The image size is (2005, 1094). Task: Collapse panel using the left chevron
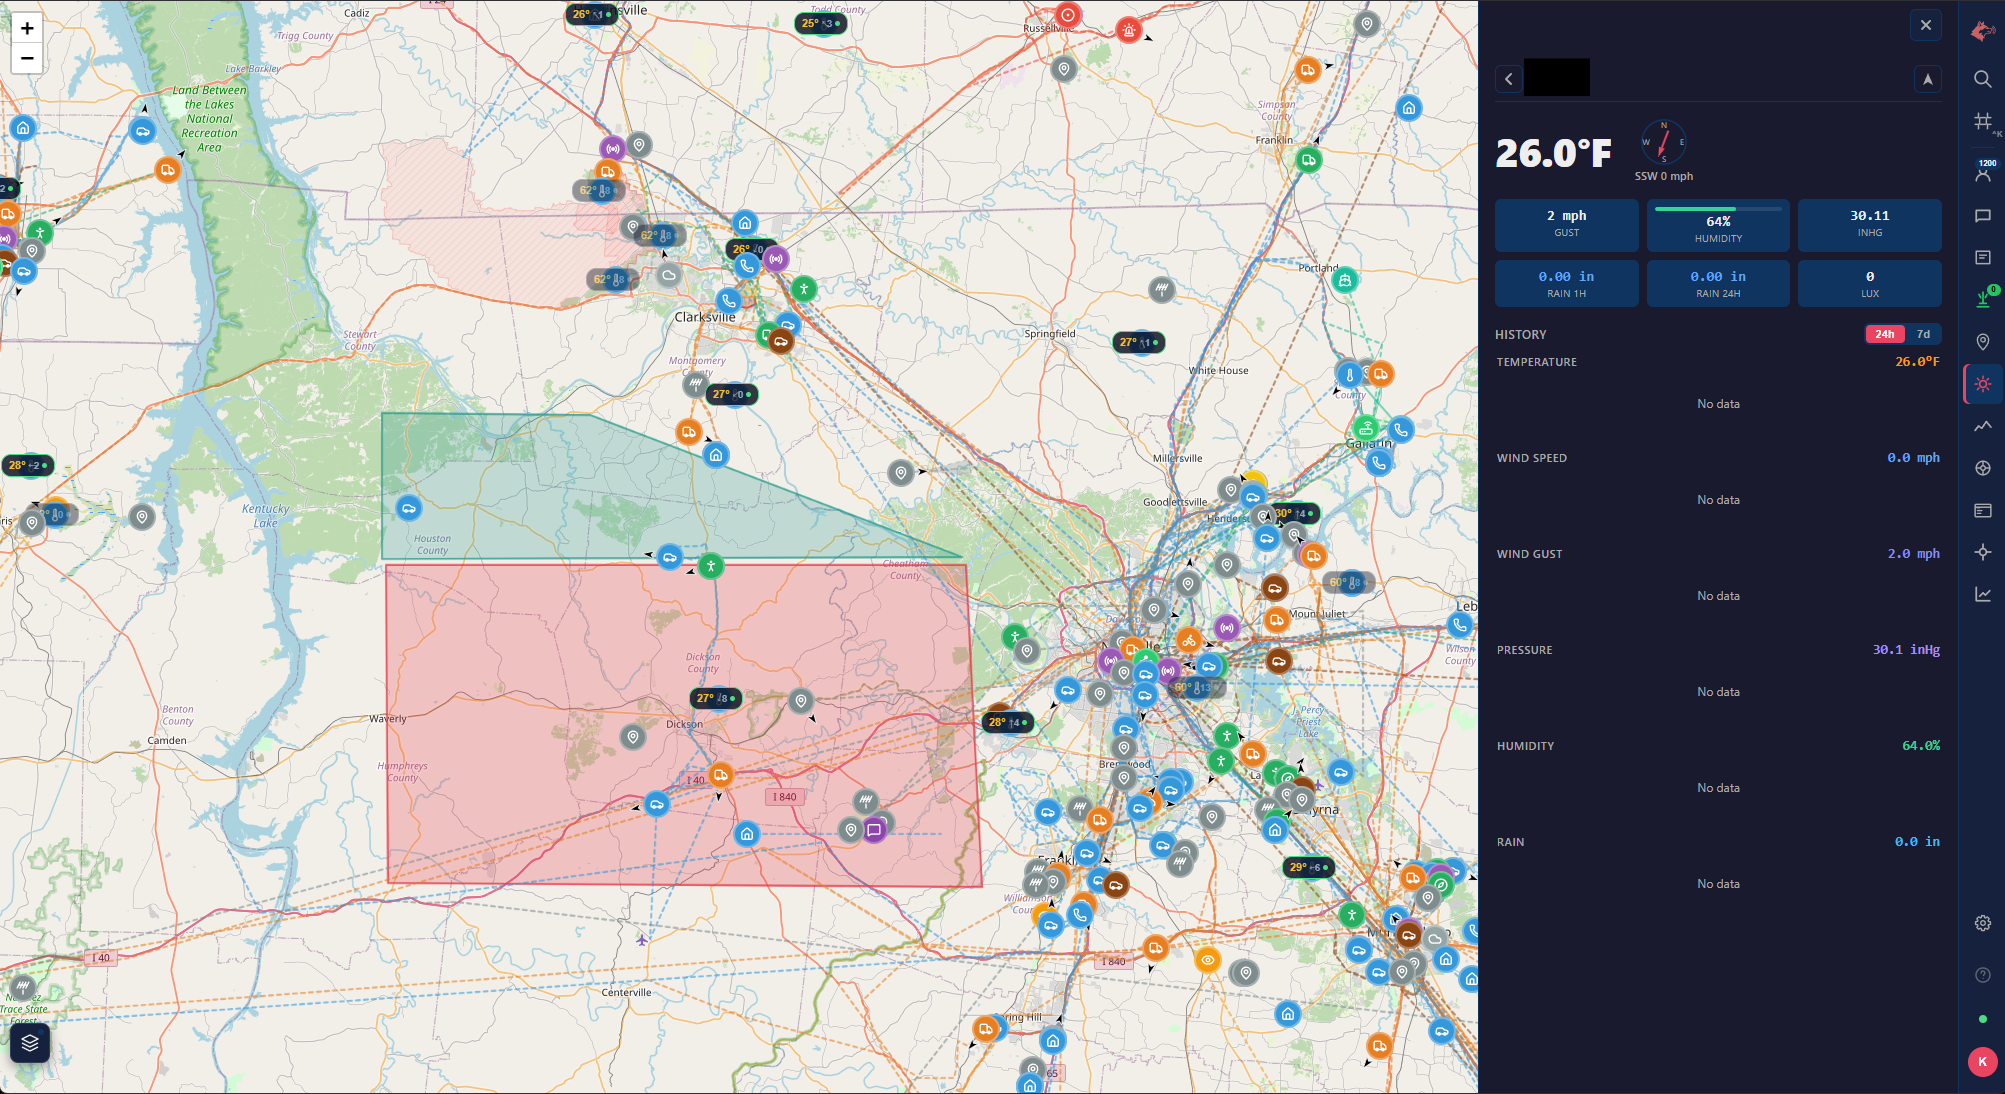[x=1508, y=78]
